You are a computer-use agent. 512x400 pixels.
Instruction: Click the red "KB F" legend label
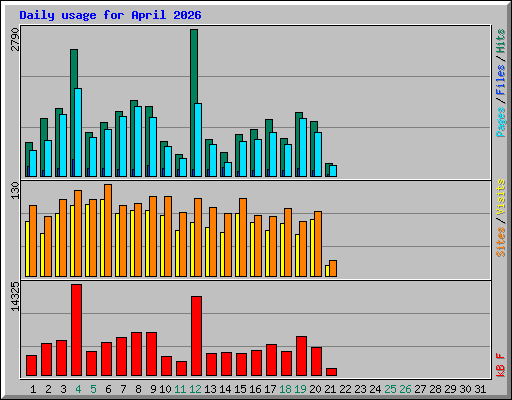tap(501, 365)
